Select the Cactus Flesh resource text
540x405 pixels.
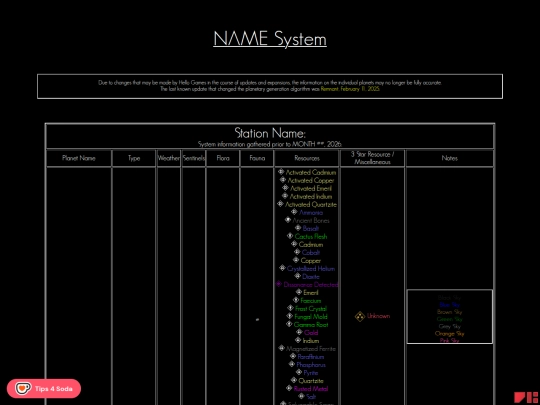[311, 237]
